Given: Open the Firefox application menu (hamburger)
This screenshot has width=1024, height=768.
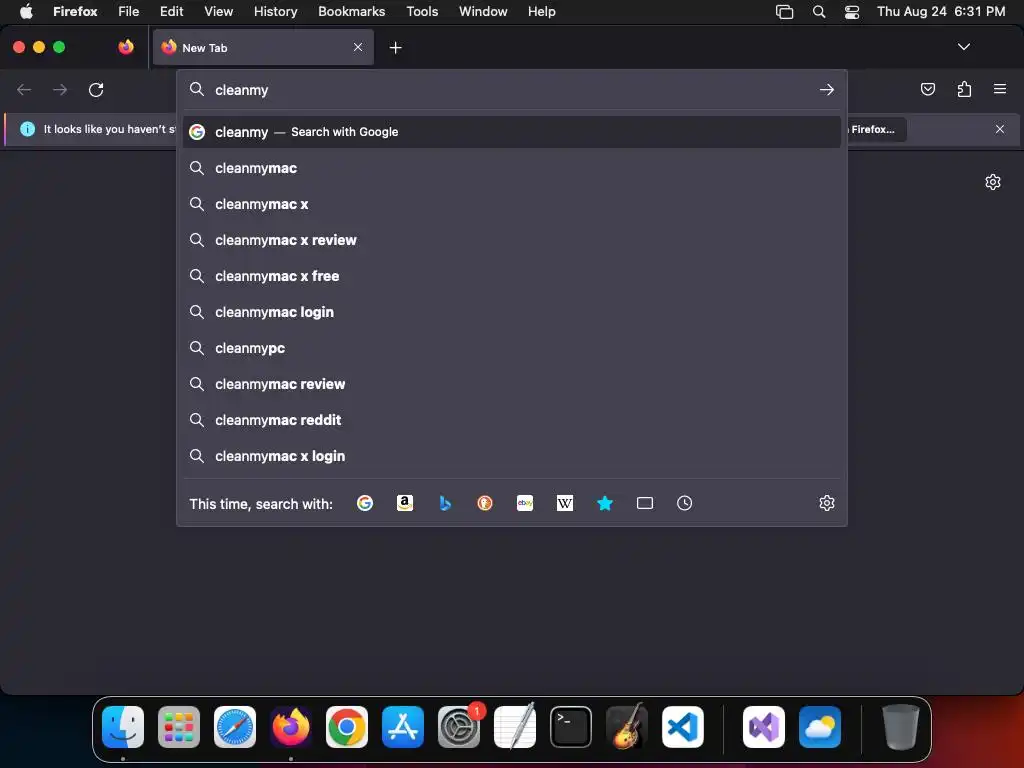Looking at the screenshot, I should (x=1000, y=89).
